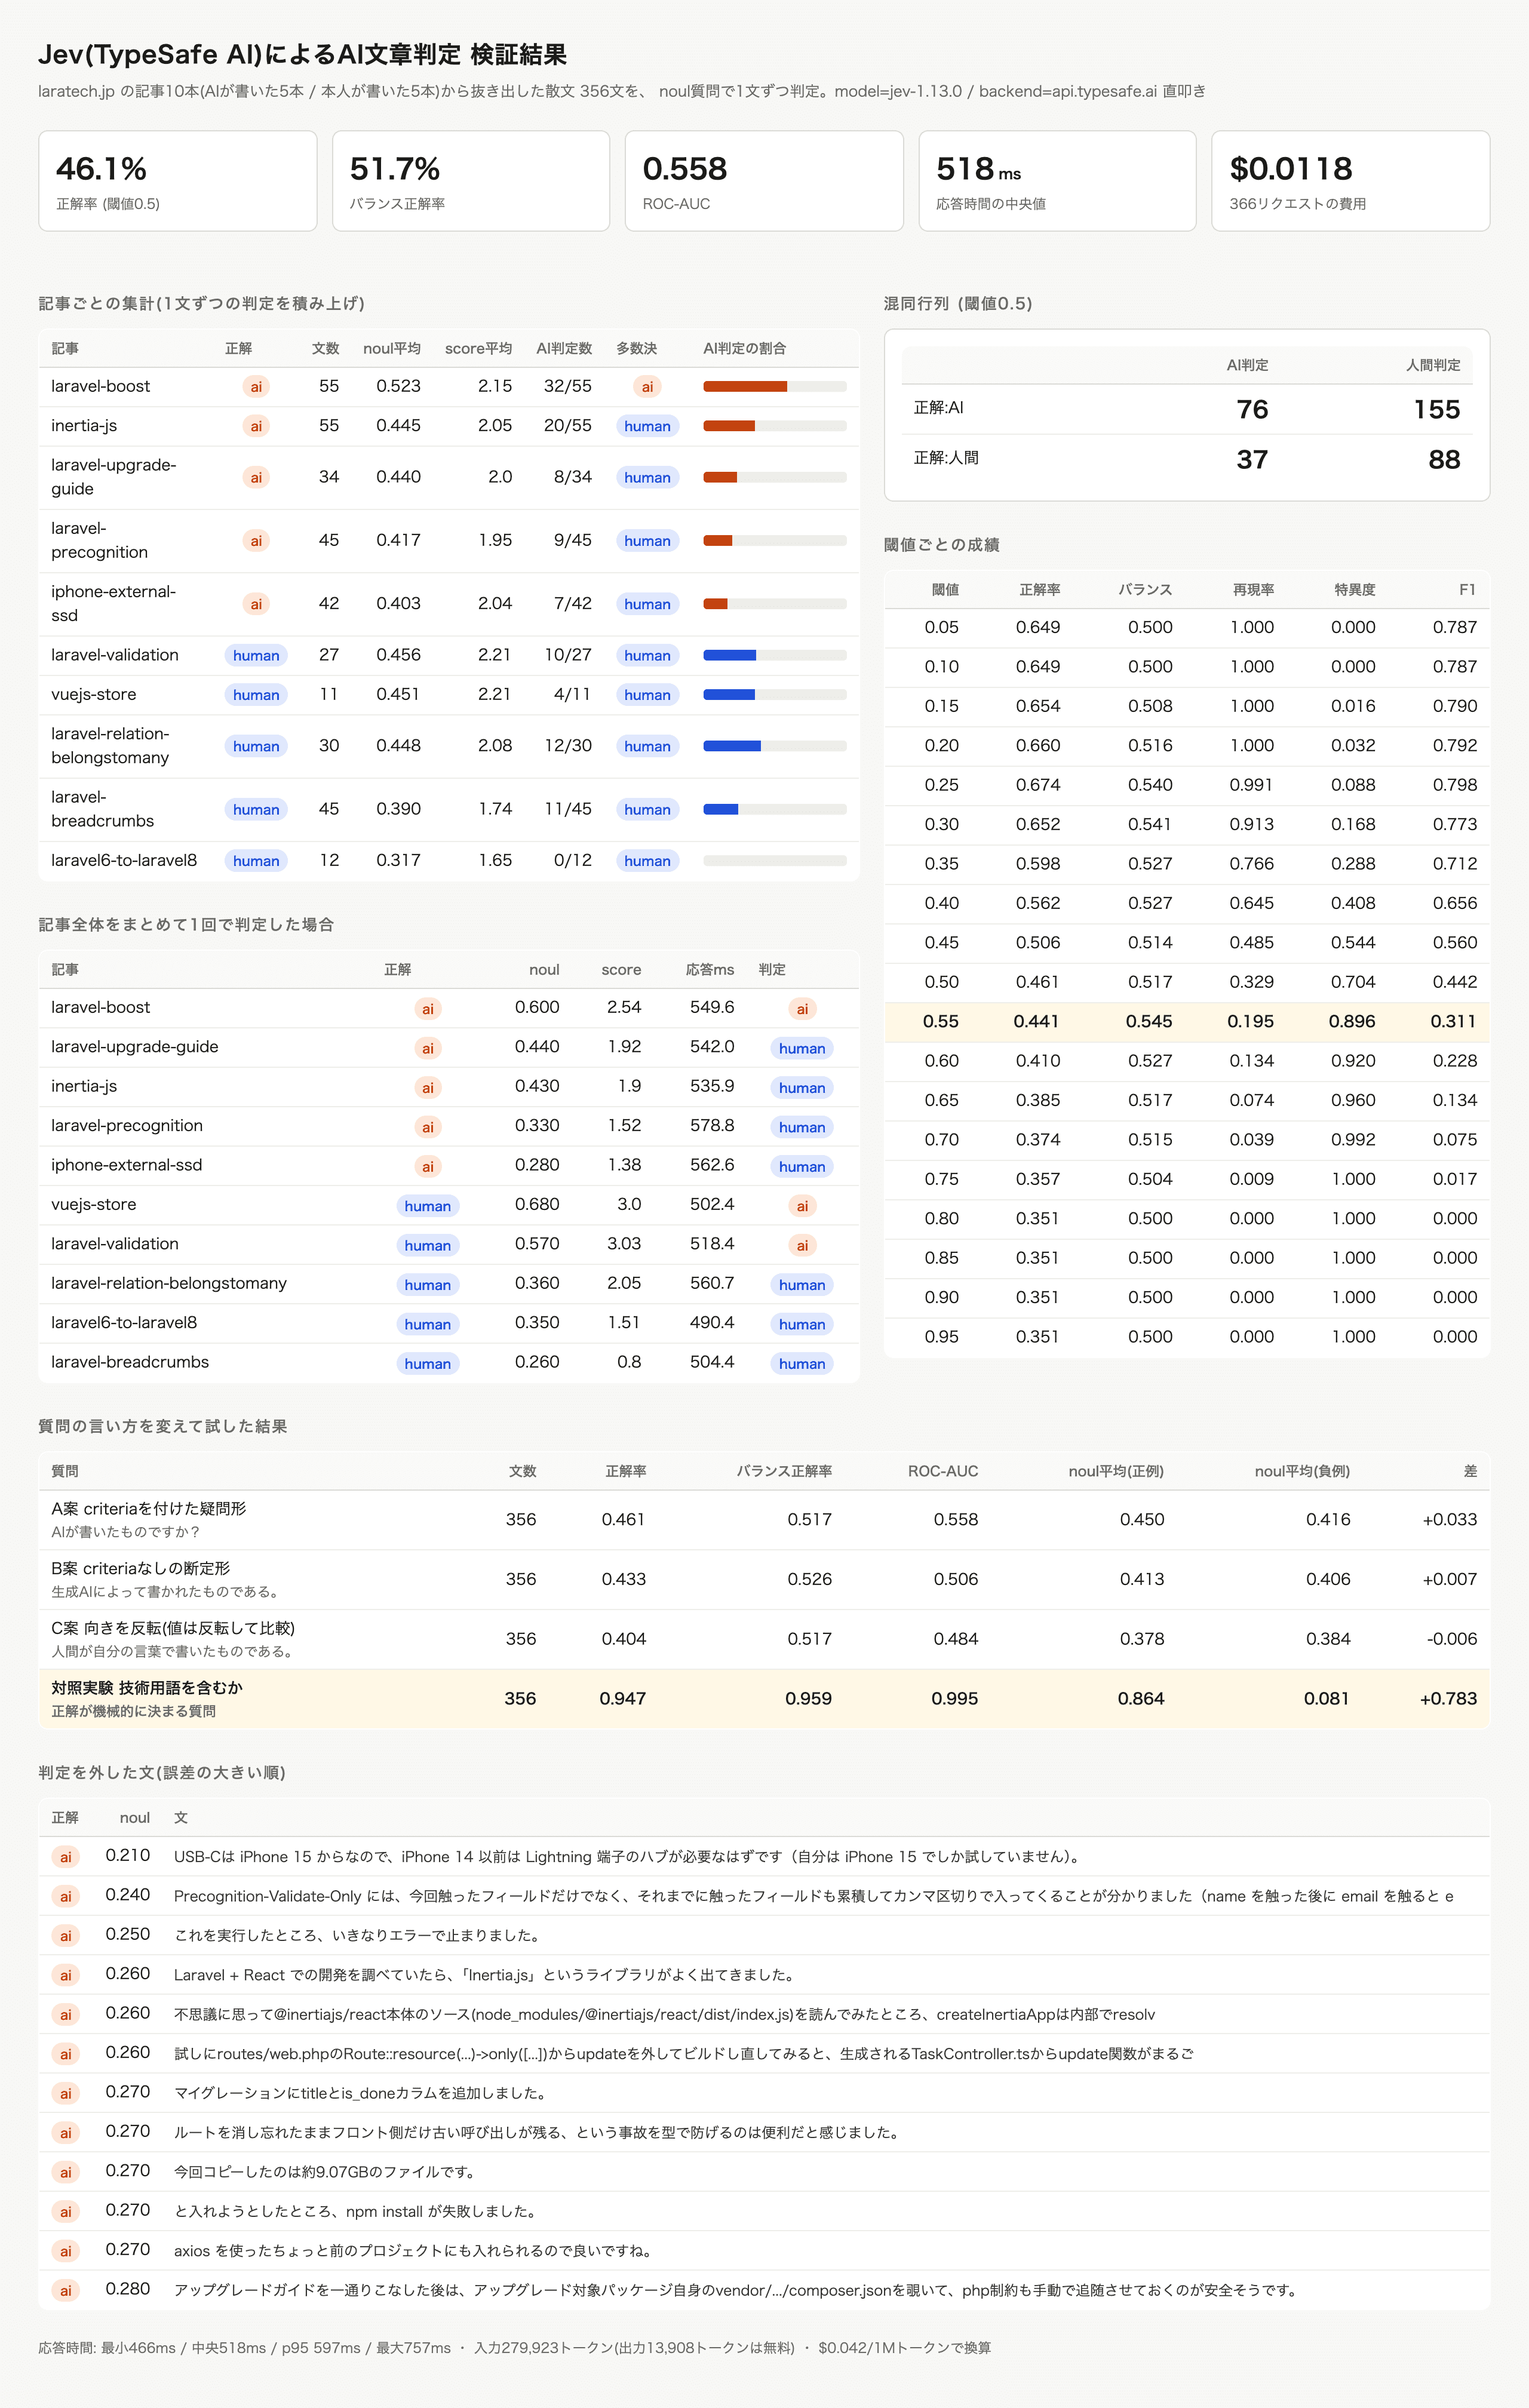Click the iphone-external-ssd row in whole-article table
1529x2408 pixels.
(x=449, y=1166)
